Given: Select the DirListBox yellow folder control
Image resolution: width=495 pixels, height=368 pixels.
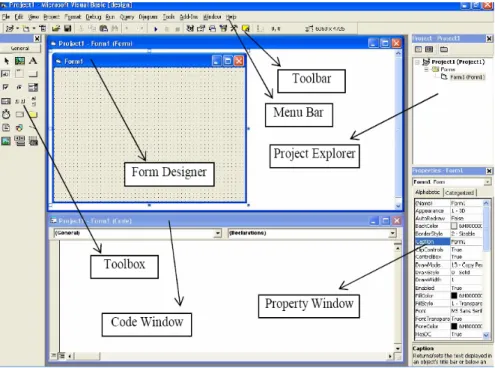Looking at the screenshot, I should 33,114.
